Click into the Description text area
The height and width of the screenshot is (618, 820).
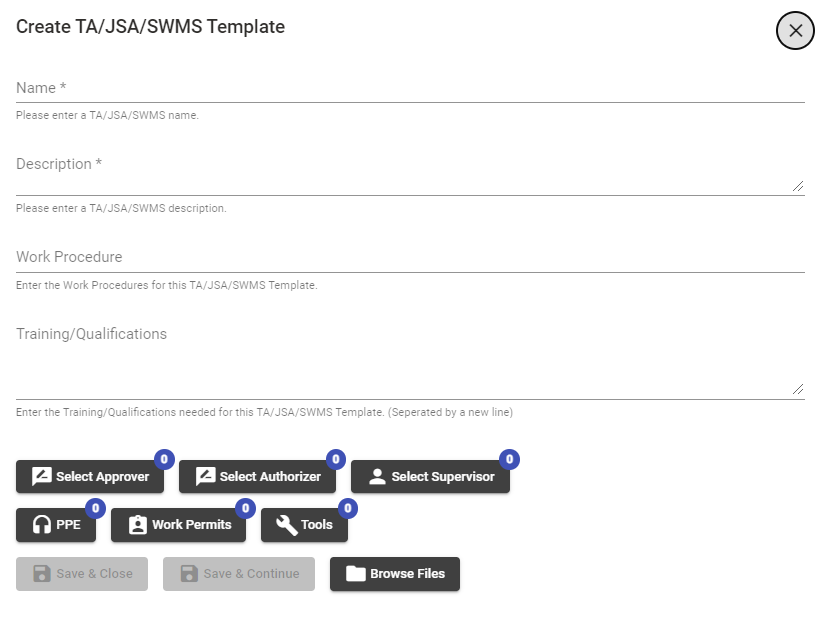coord(410,173)
